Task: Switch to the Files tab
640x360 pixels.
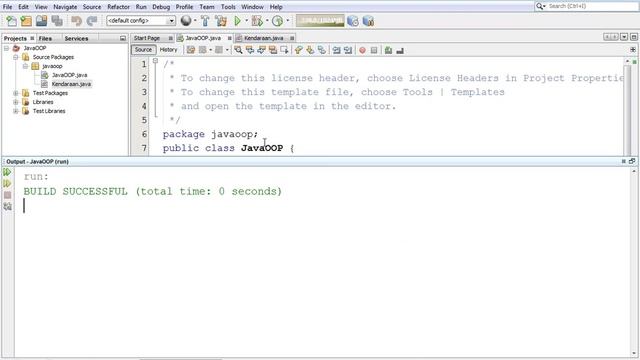Action: pos(45,38)
